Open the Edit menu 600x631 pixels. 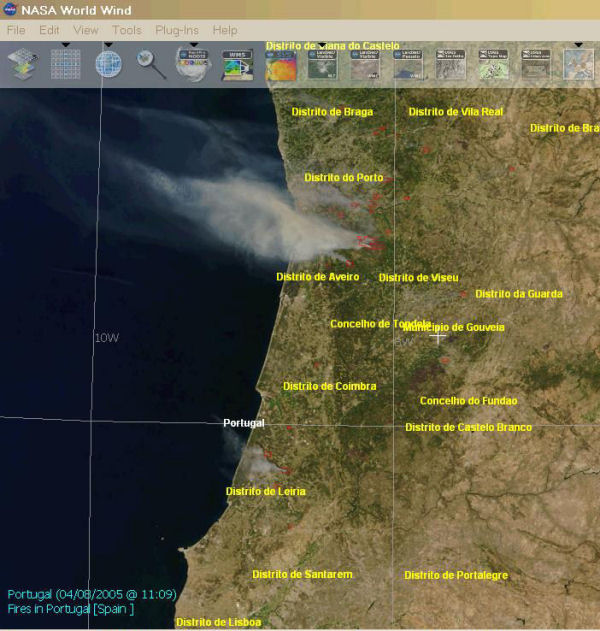[x=49, y=31]
